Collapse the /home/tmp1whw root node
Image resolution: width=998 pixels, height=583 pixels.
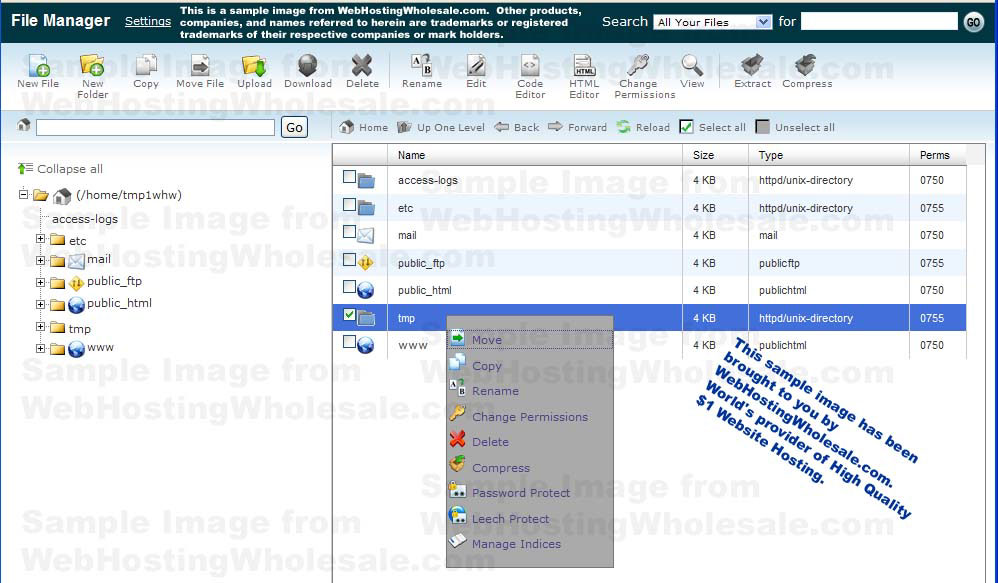(24, 194)
